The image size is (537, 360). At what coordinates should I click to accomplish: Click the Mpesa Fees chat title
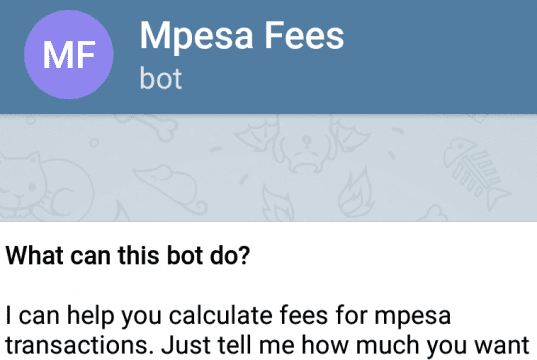242,36
